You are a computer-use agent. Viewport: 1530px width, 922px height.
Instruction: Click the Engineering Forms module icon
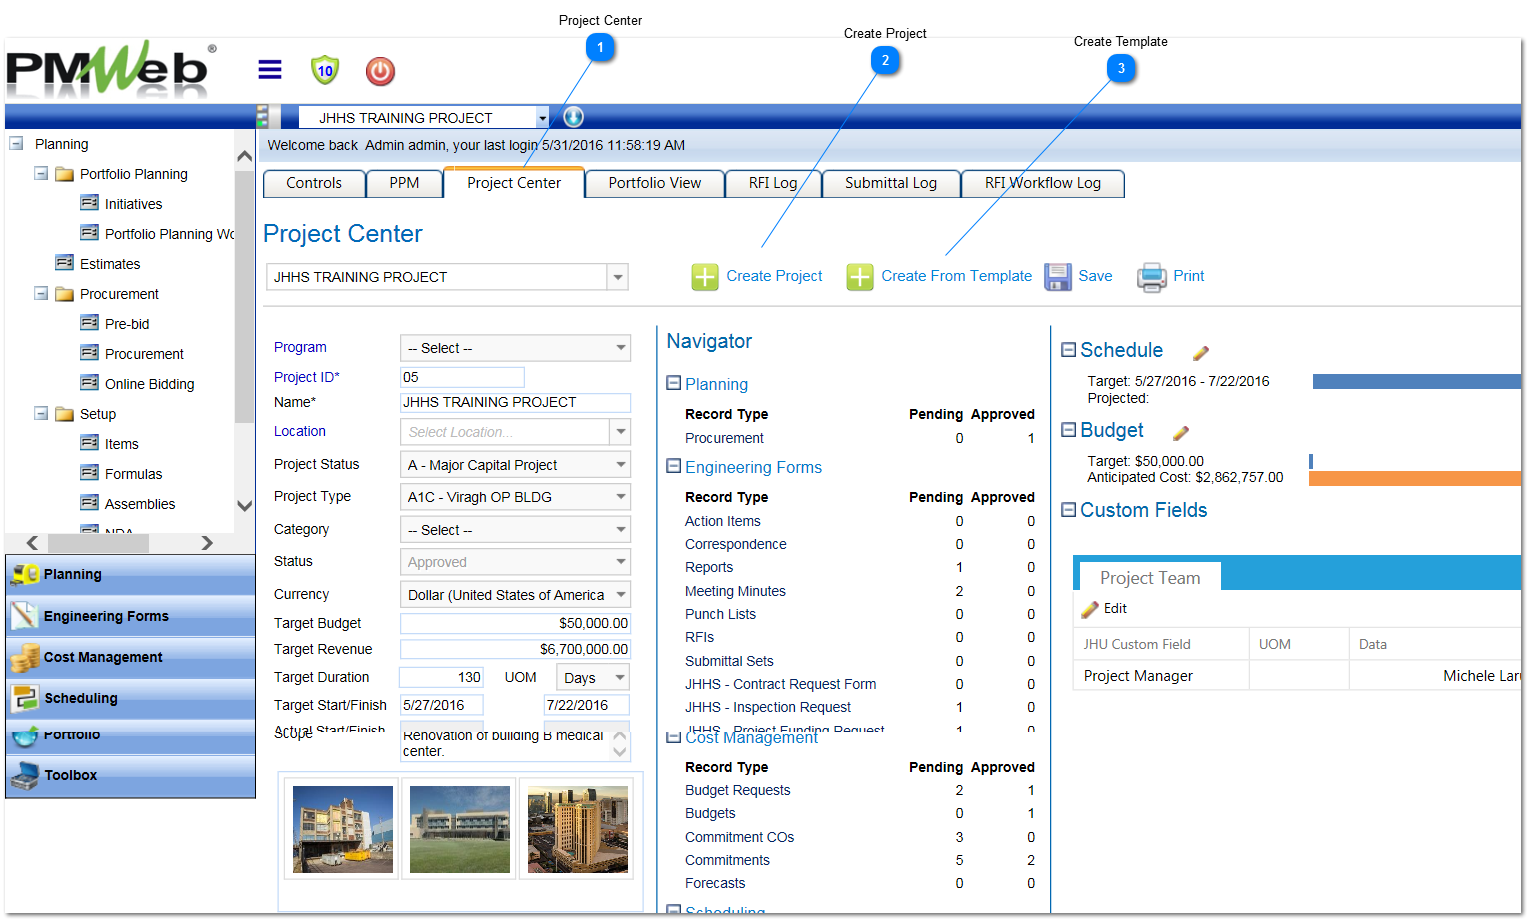tap(25, 616)
